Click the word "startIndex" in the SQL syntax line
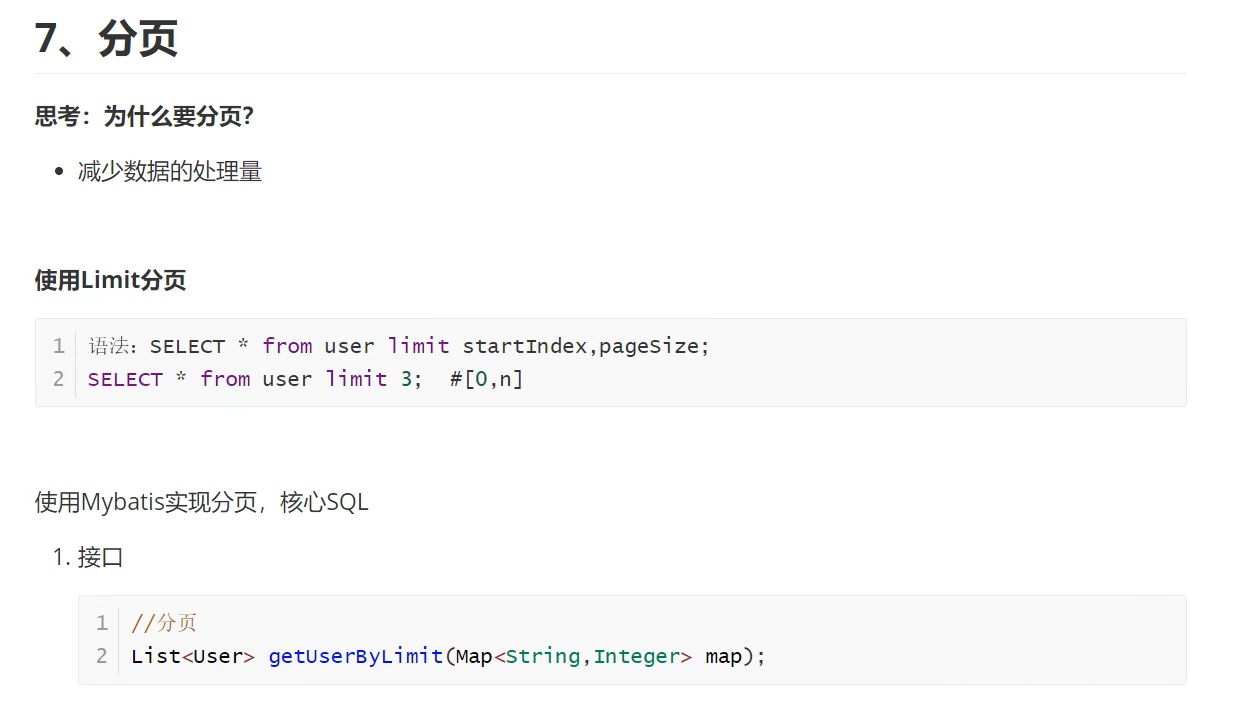This screenshot has height=705, width=1254. click(x=523, y=346)
